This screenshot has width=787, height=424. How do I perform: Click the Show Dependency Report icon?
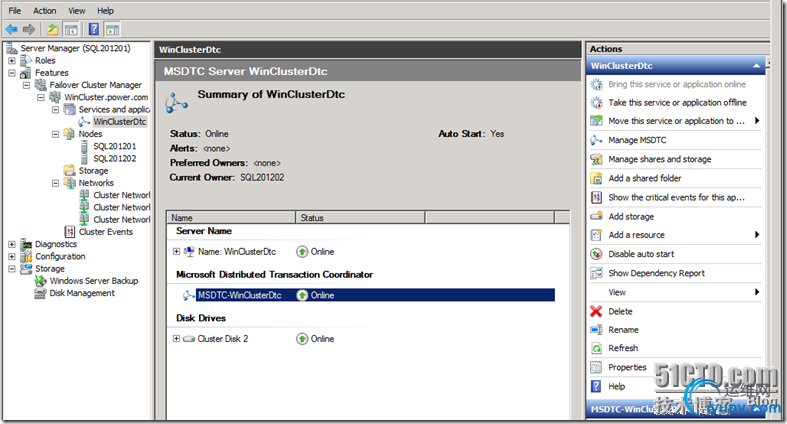tap(596, 273)
